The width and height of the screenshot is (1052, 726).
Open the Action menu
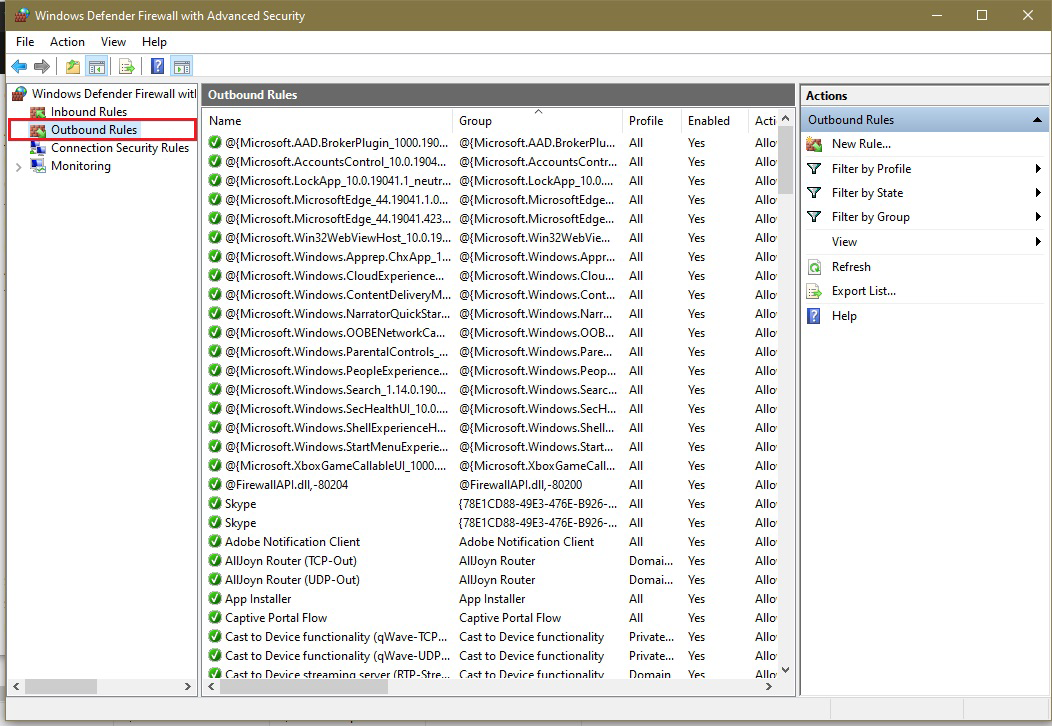pos(67,42)
